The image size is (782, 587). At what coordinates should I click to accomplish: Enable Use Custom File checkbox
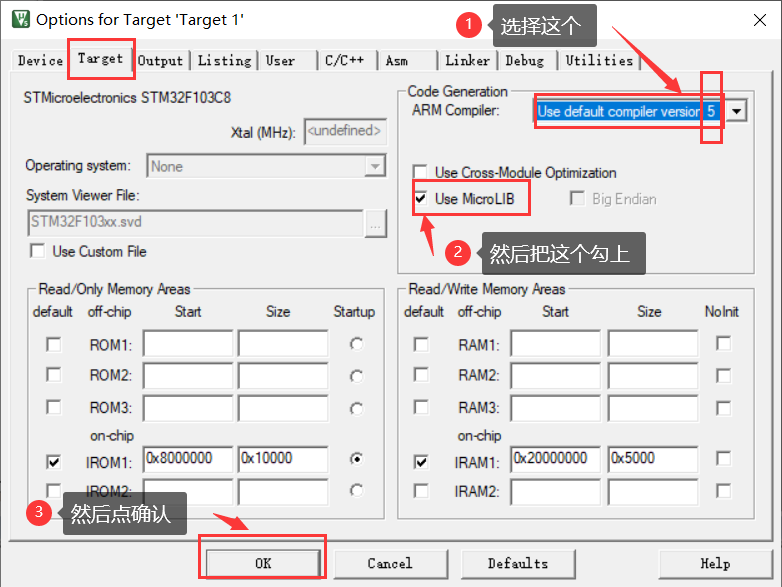click(x=37, y=251)
